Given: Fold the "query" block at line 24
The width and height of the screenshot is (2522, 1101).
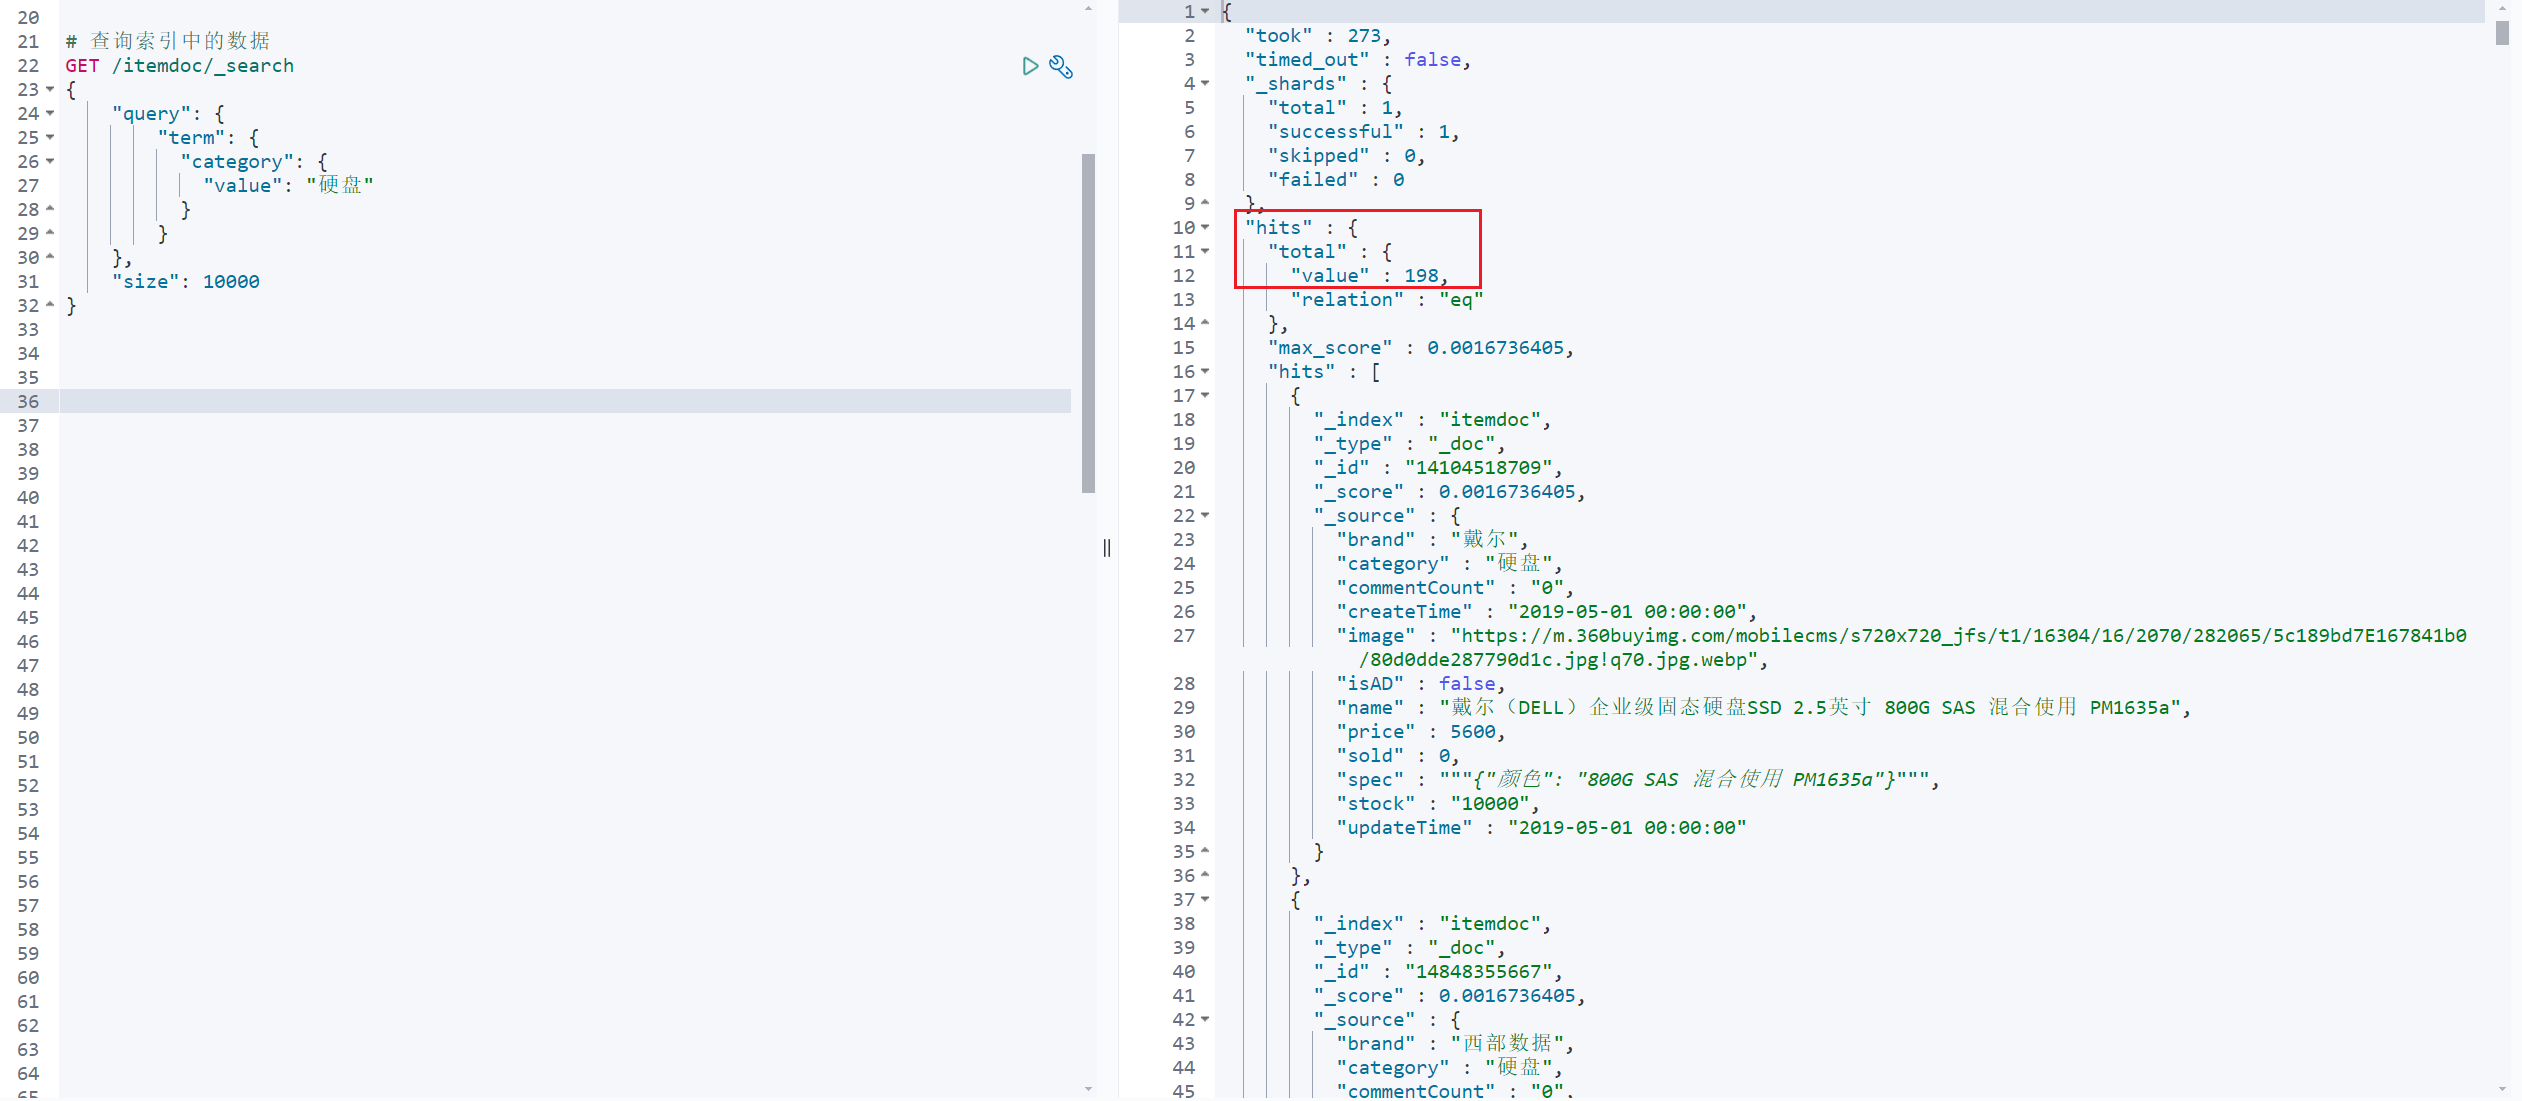Looking at the screenshot, I should point(50,113).
